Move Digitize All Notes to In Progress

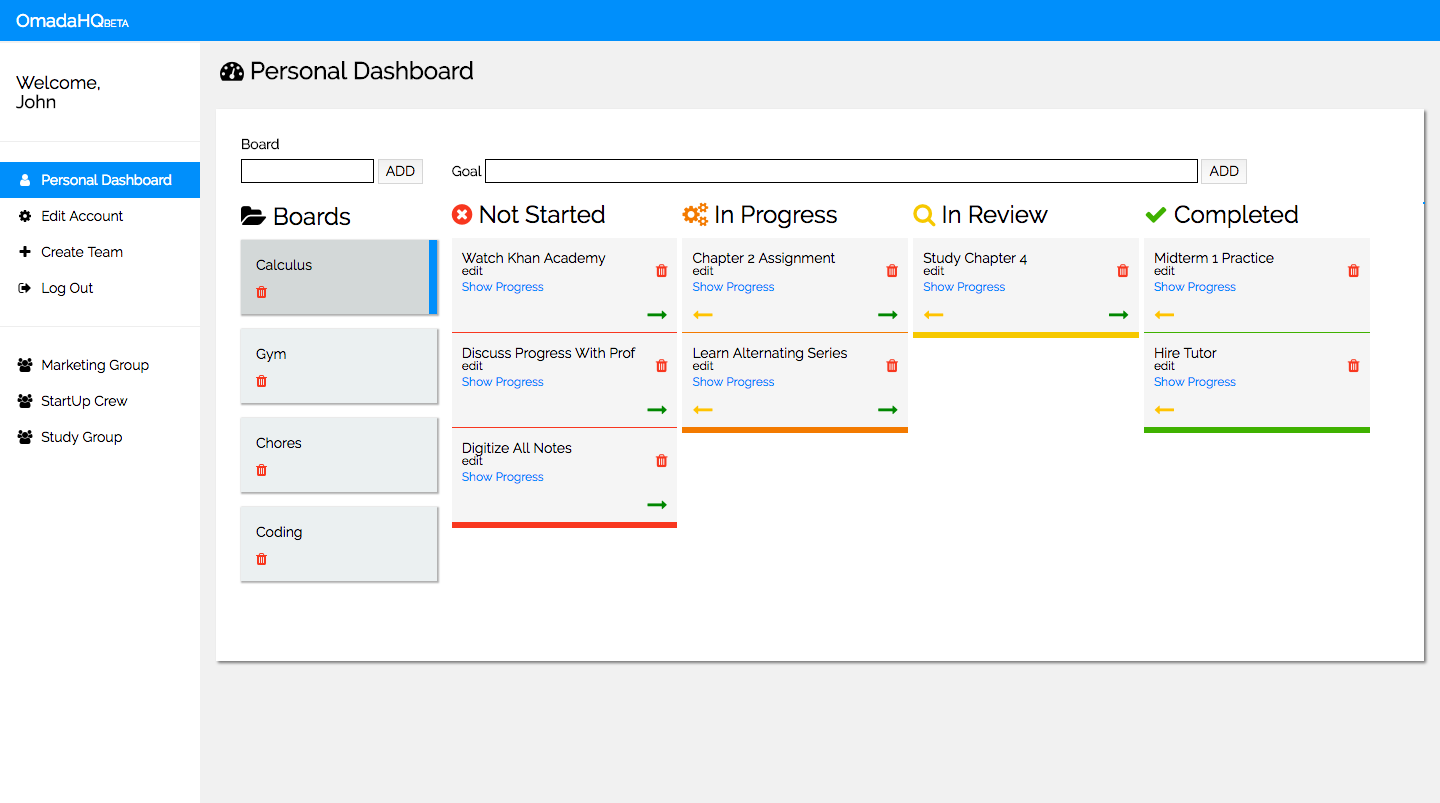coord(656,505)
